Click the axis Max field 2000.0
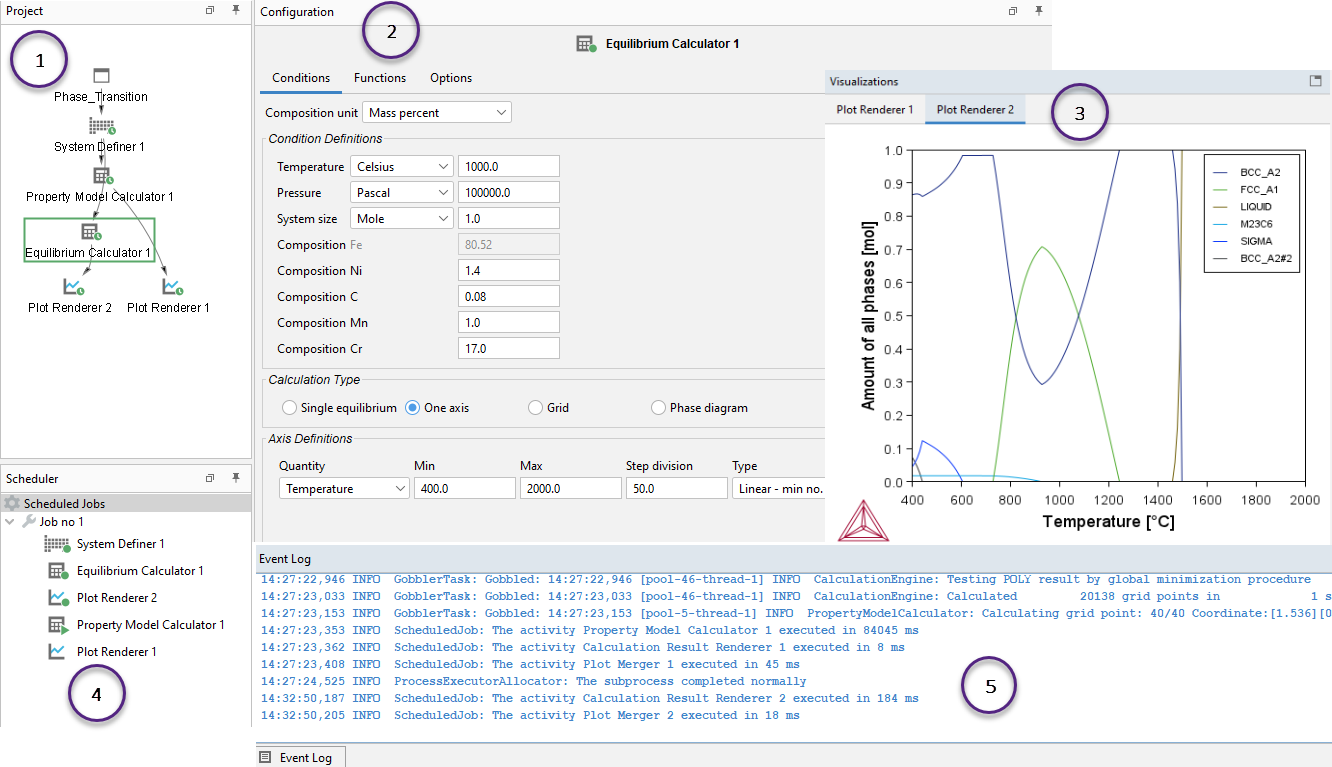This screenshot has width=1332, height=767. click(571, 489)
